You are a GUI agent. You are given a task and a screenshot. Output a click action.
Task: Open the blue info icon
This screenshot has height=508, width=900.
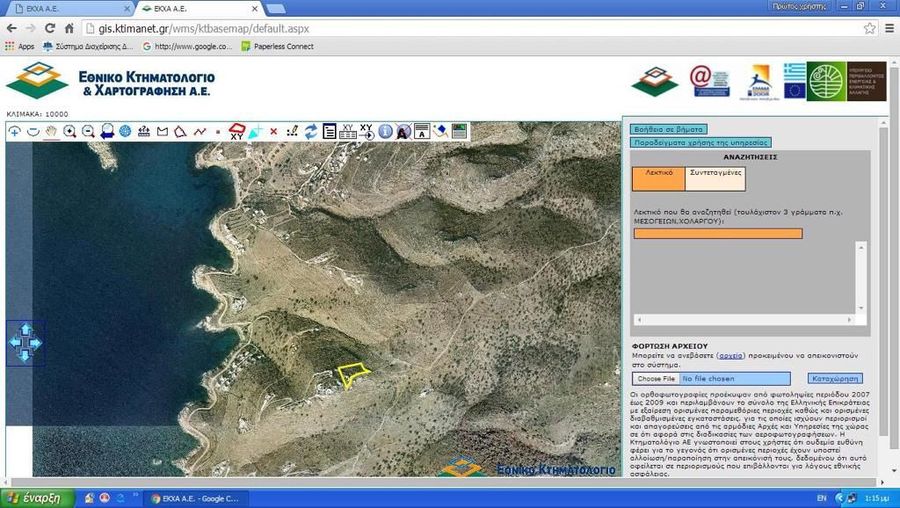(385, 131)
